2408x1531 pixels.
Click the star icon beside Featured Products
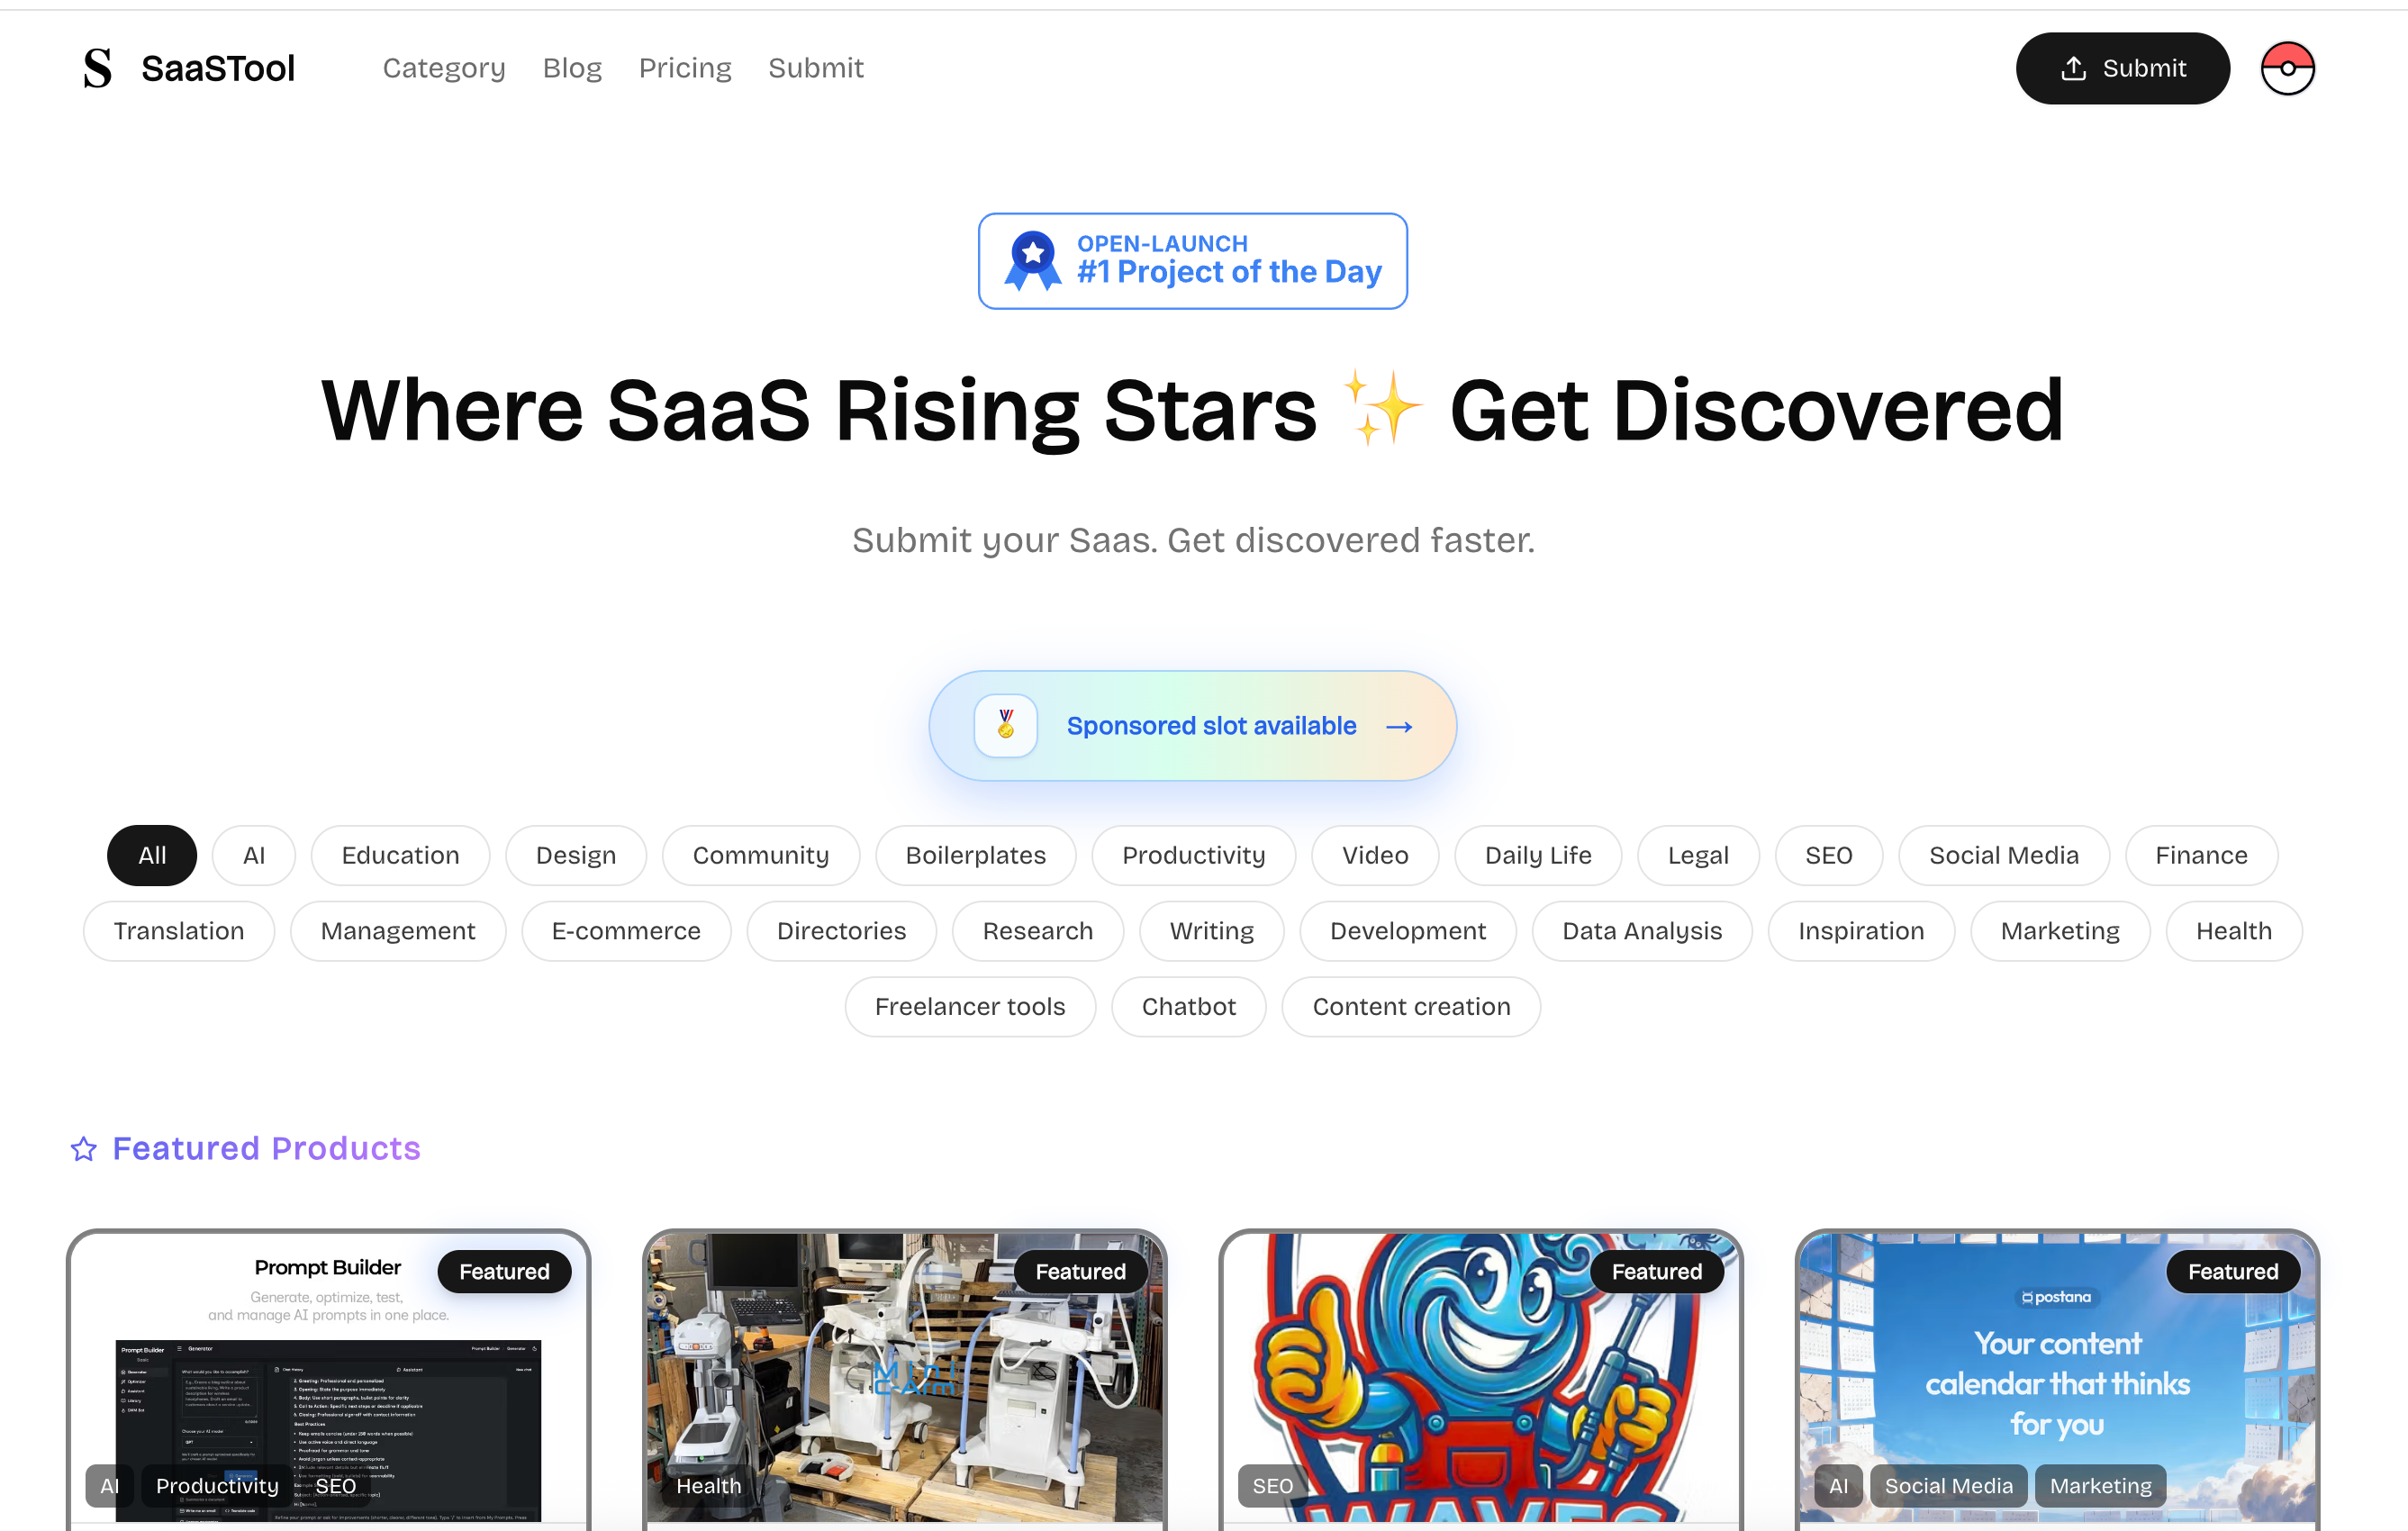tap(84, 1149)
